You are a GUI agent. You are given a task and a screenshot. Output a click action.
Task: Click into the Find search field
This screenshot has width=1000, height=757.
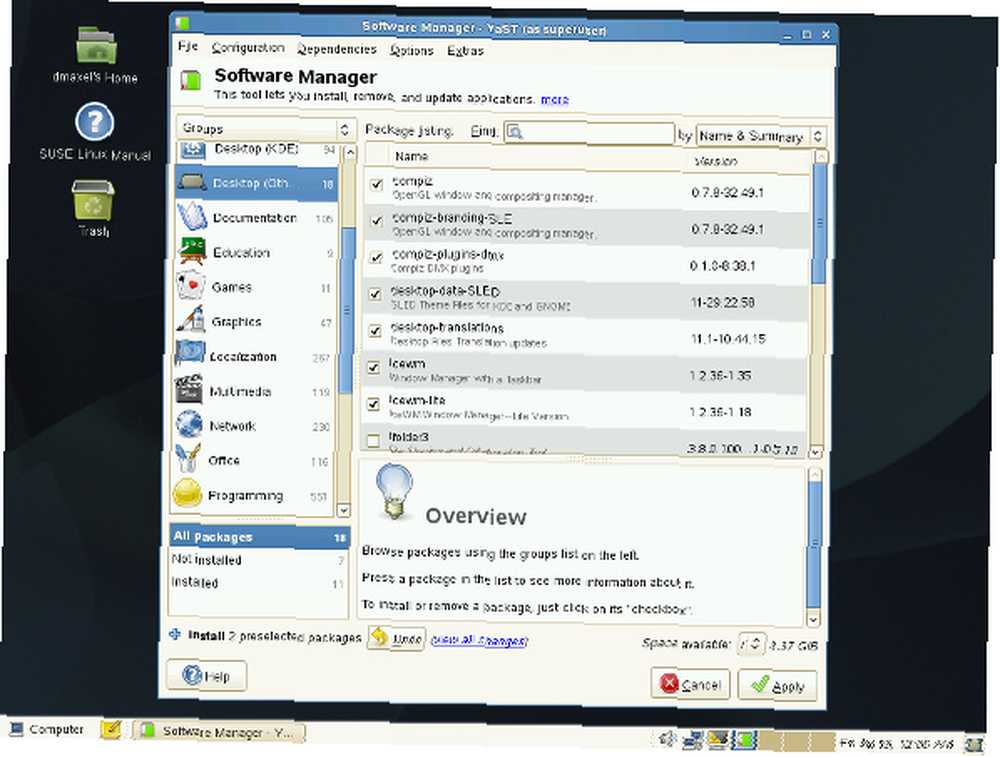[x=589, y=133]
